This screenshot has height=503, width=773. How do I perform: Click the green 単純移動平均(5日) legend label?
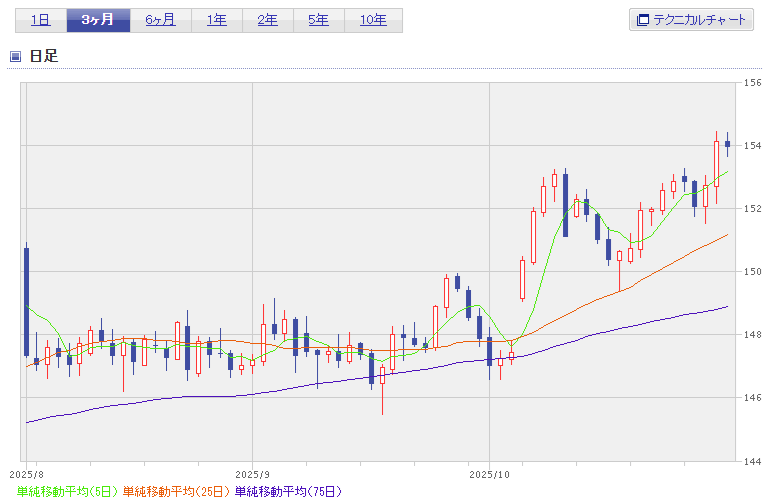pos(68,491)
